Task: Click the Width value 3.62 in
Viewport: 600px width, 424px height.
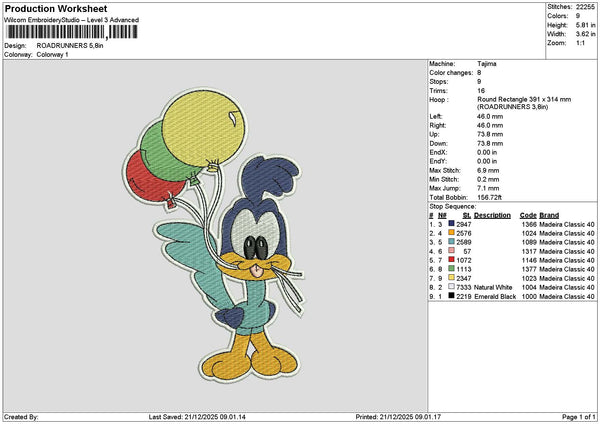Action: 585,34
